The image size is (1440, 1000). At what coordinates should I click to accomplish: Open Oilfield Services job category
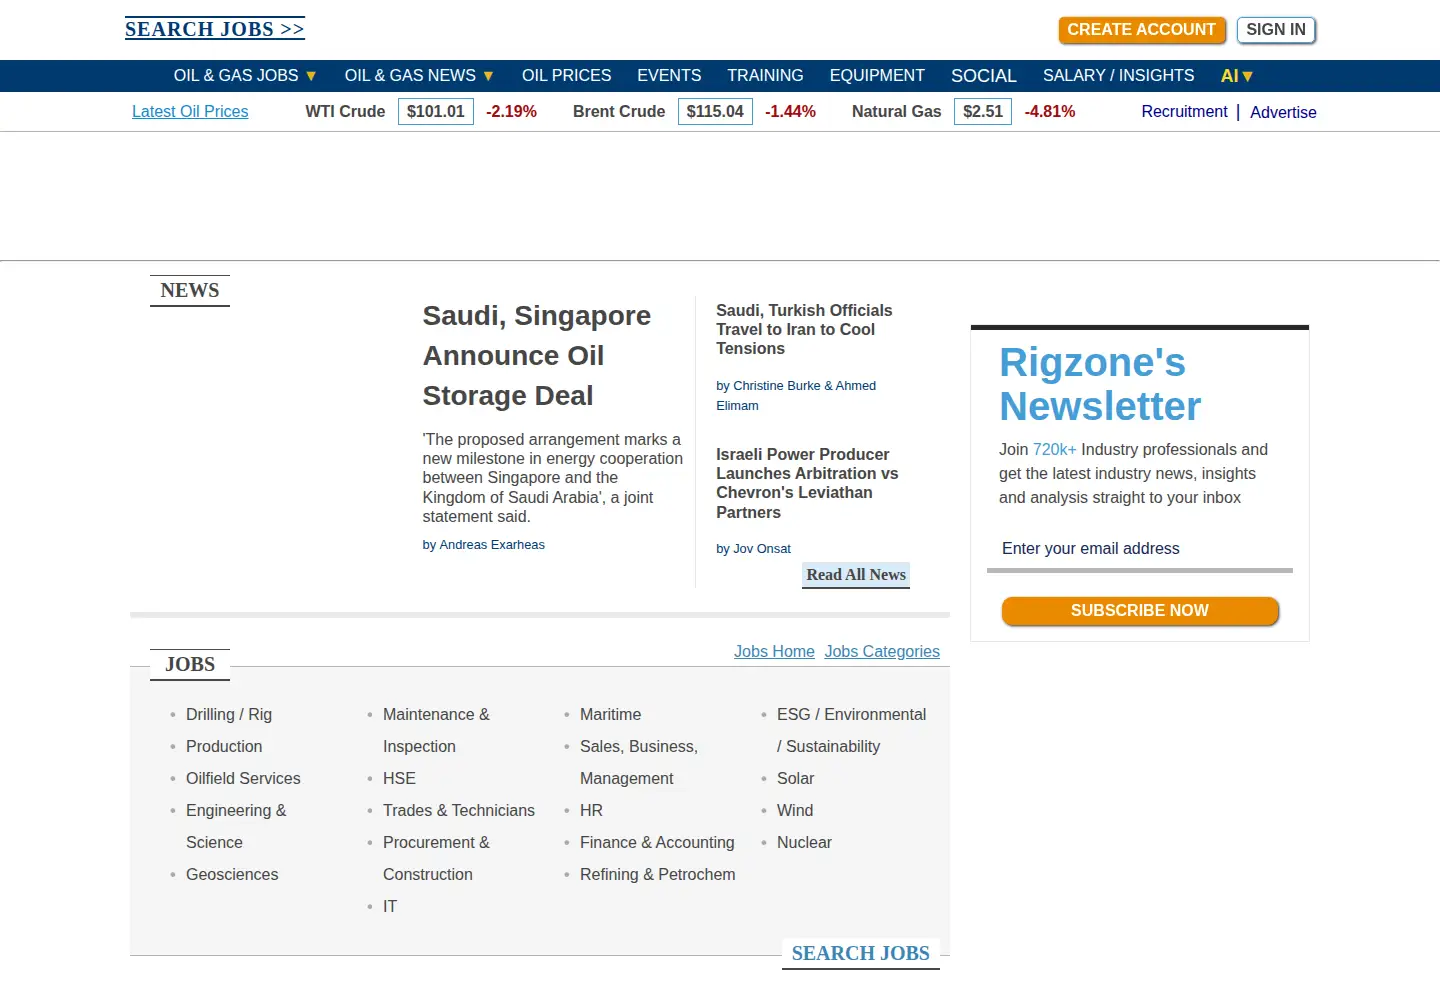[243, 779]
